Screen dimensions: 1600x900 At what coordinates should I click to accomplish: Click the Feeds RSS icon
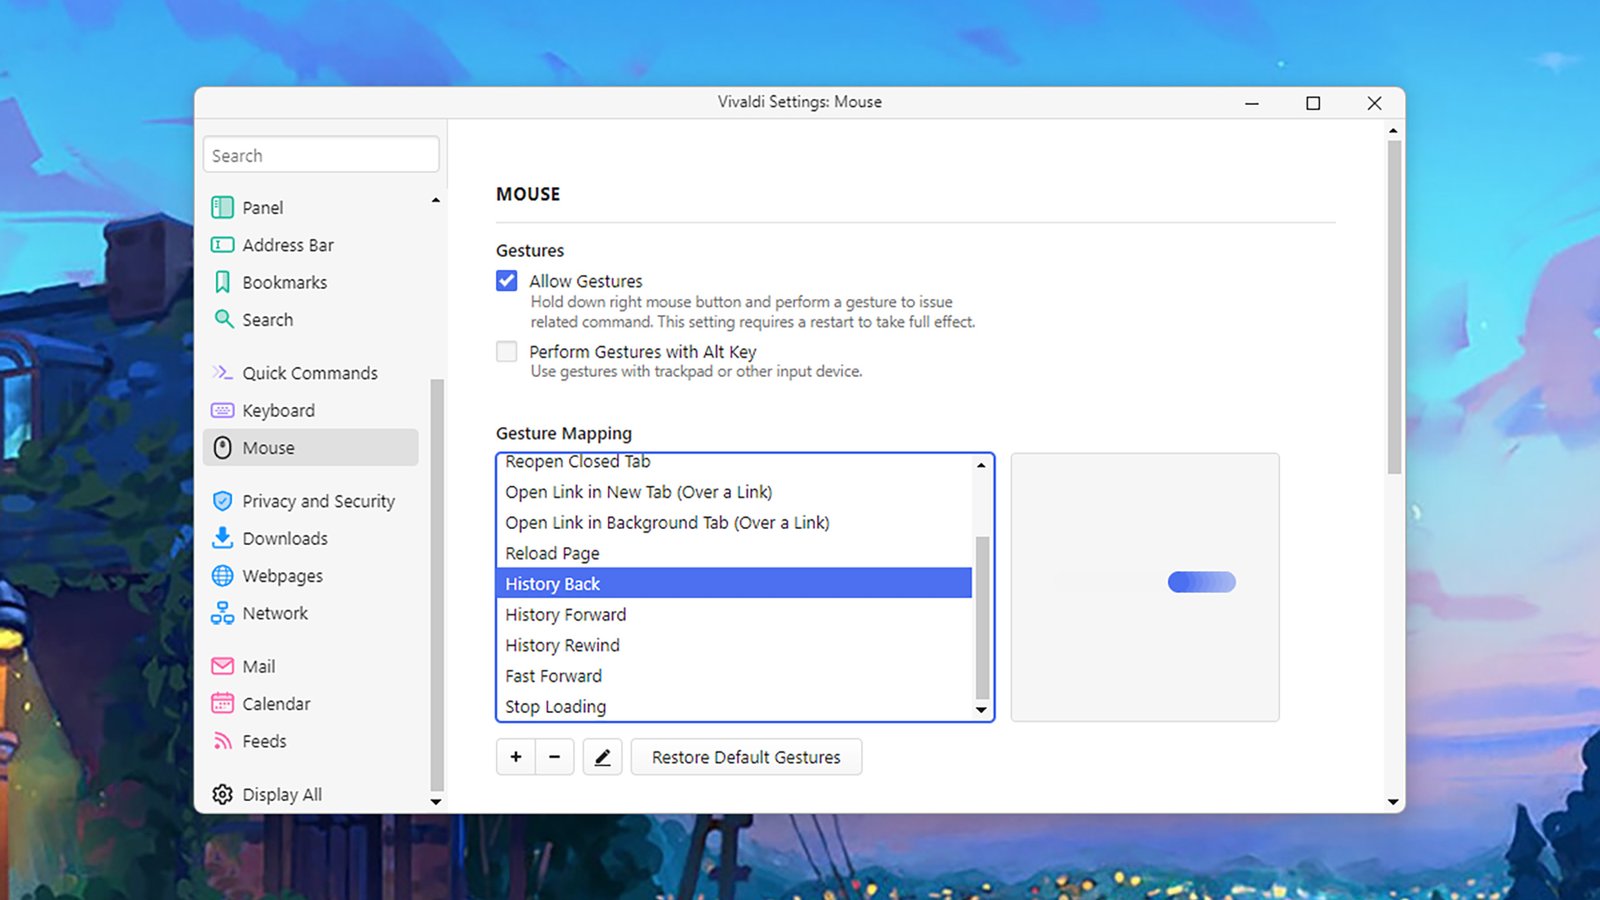[x=223, y=741]
